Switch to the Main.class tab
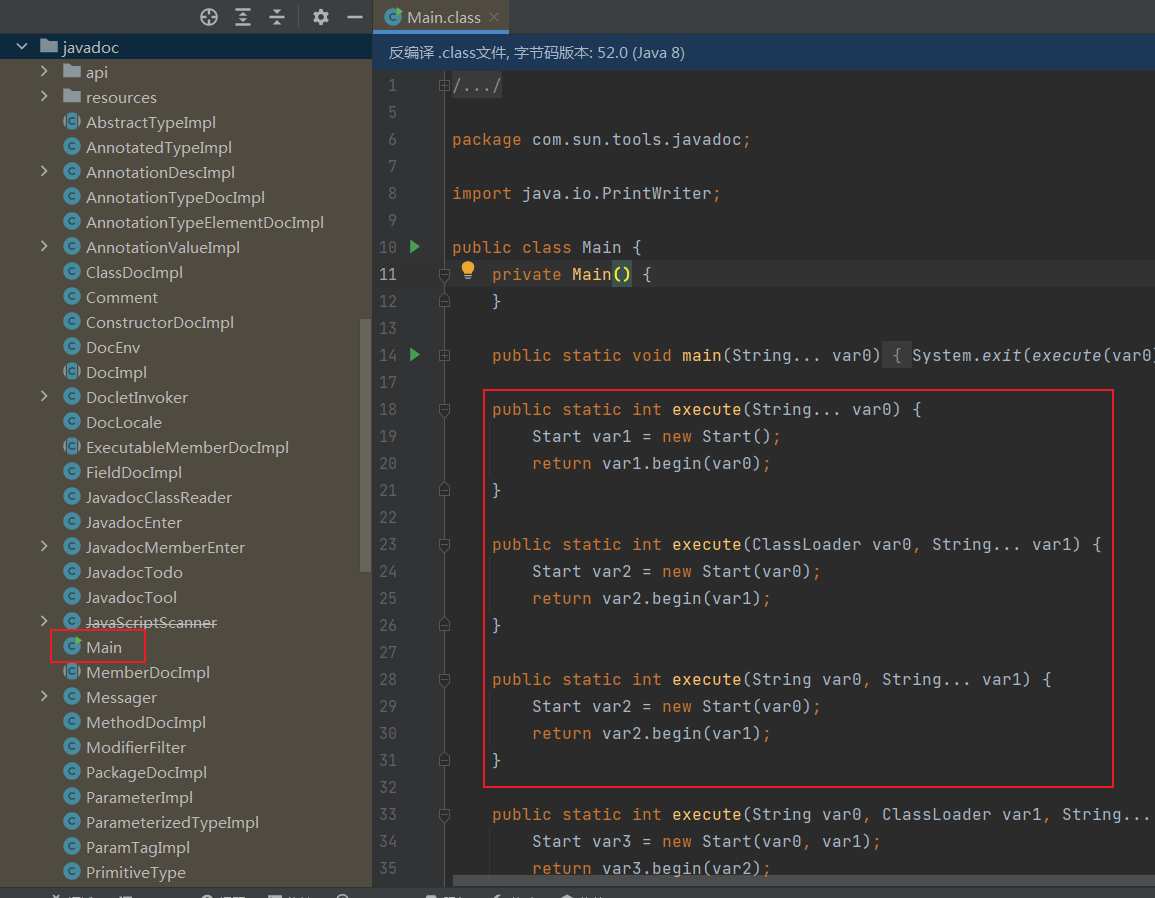 pyautogui.click(x=443, y=17)
